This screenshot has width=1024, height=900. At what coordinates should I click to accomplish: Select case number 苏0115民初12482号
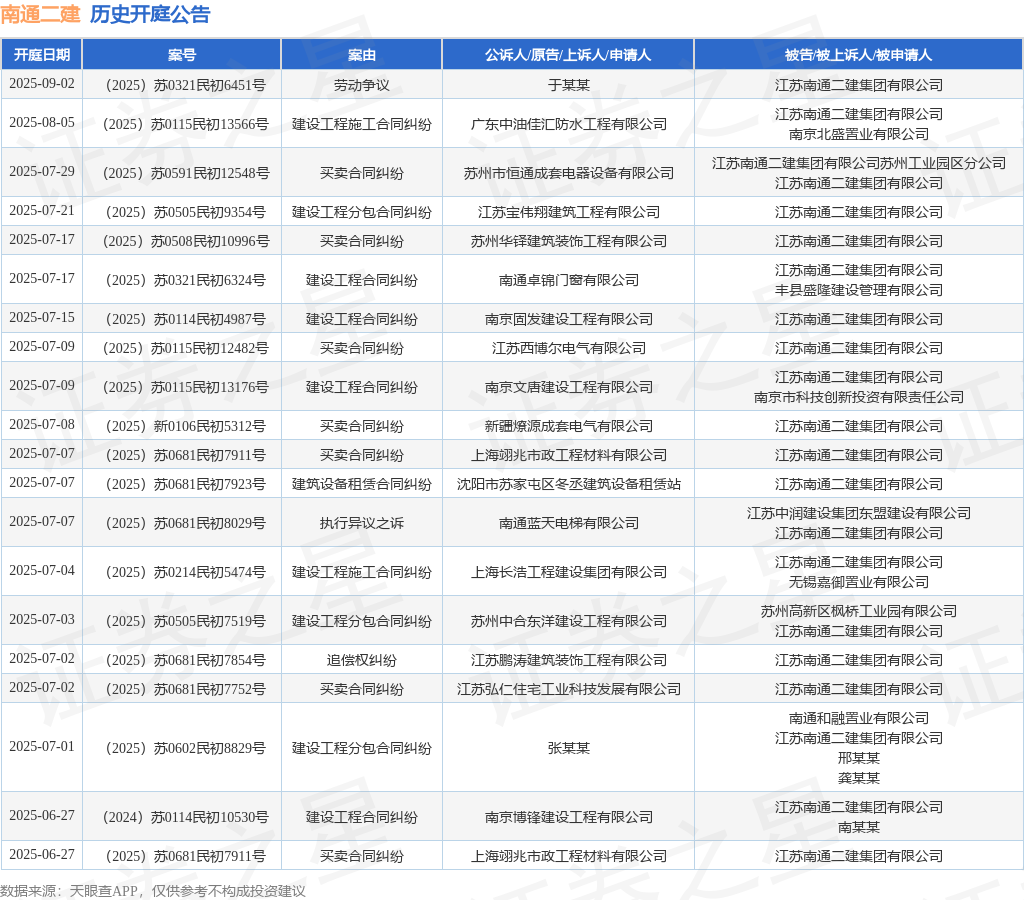tap(210, 348)
